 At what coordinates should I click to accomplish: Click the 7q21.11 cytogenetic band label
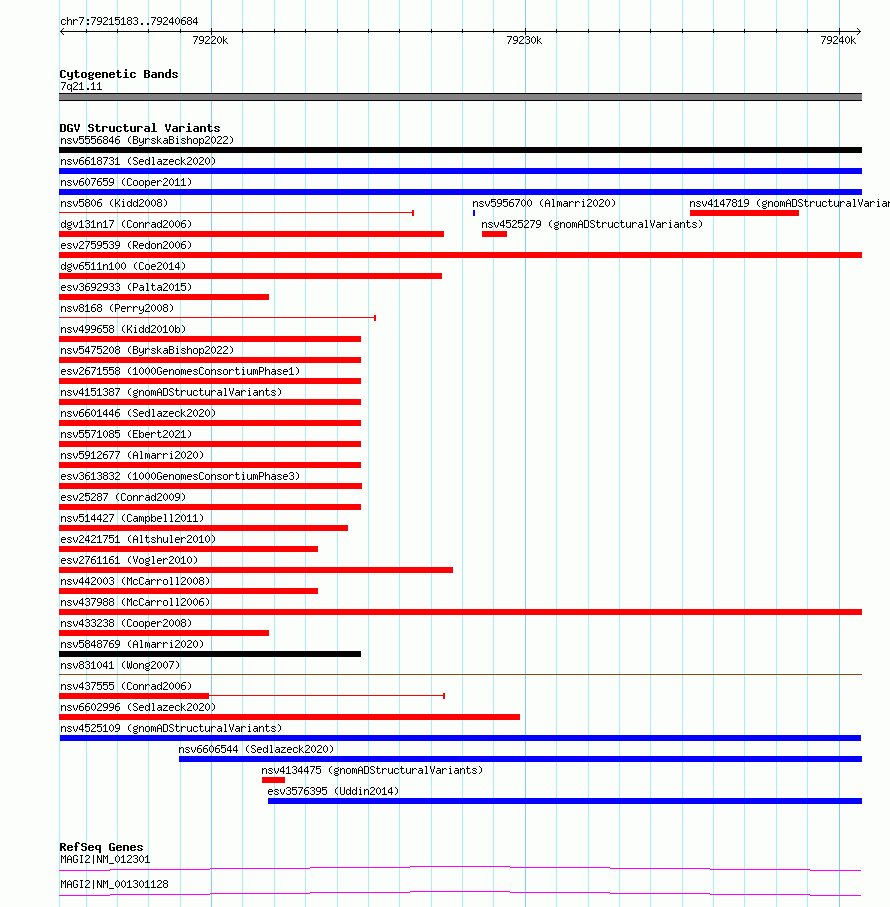[81, 87]
